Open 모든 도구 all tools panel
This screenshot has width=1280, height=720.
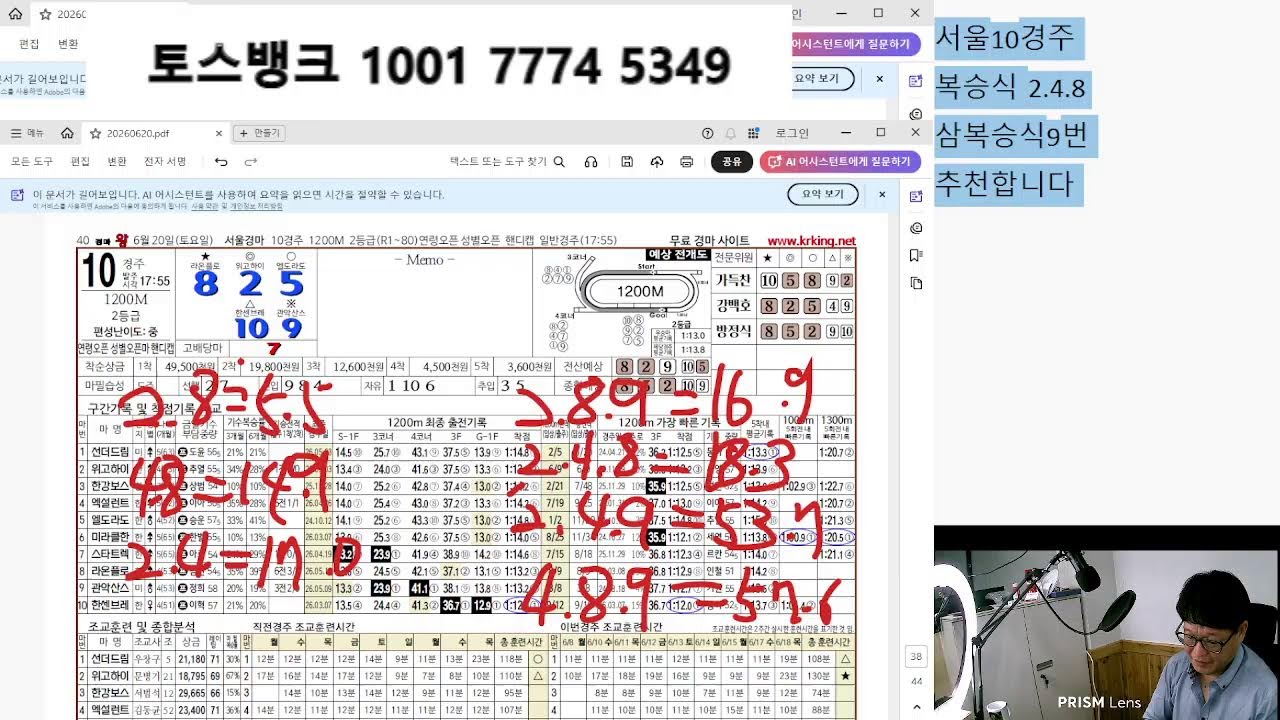[31, 161]
